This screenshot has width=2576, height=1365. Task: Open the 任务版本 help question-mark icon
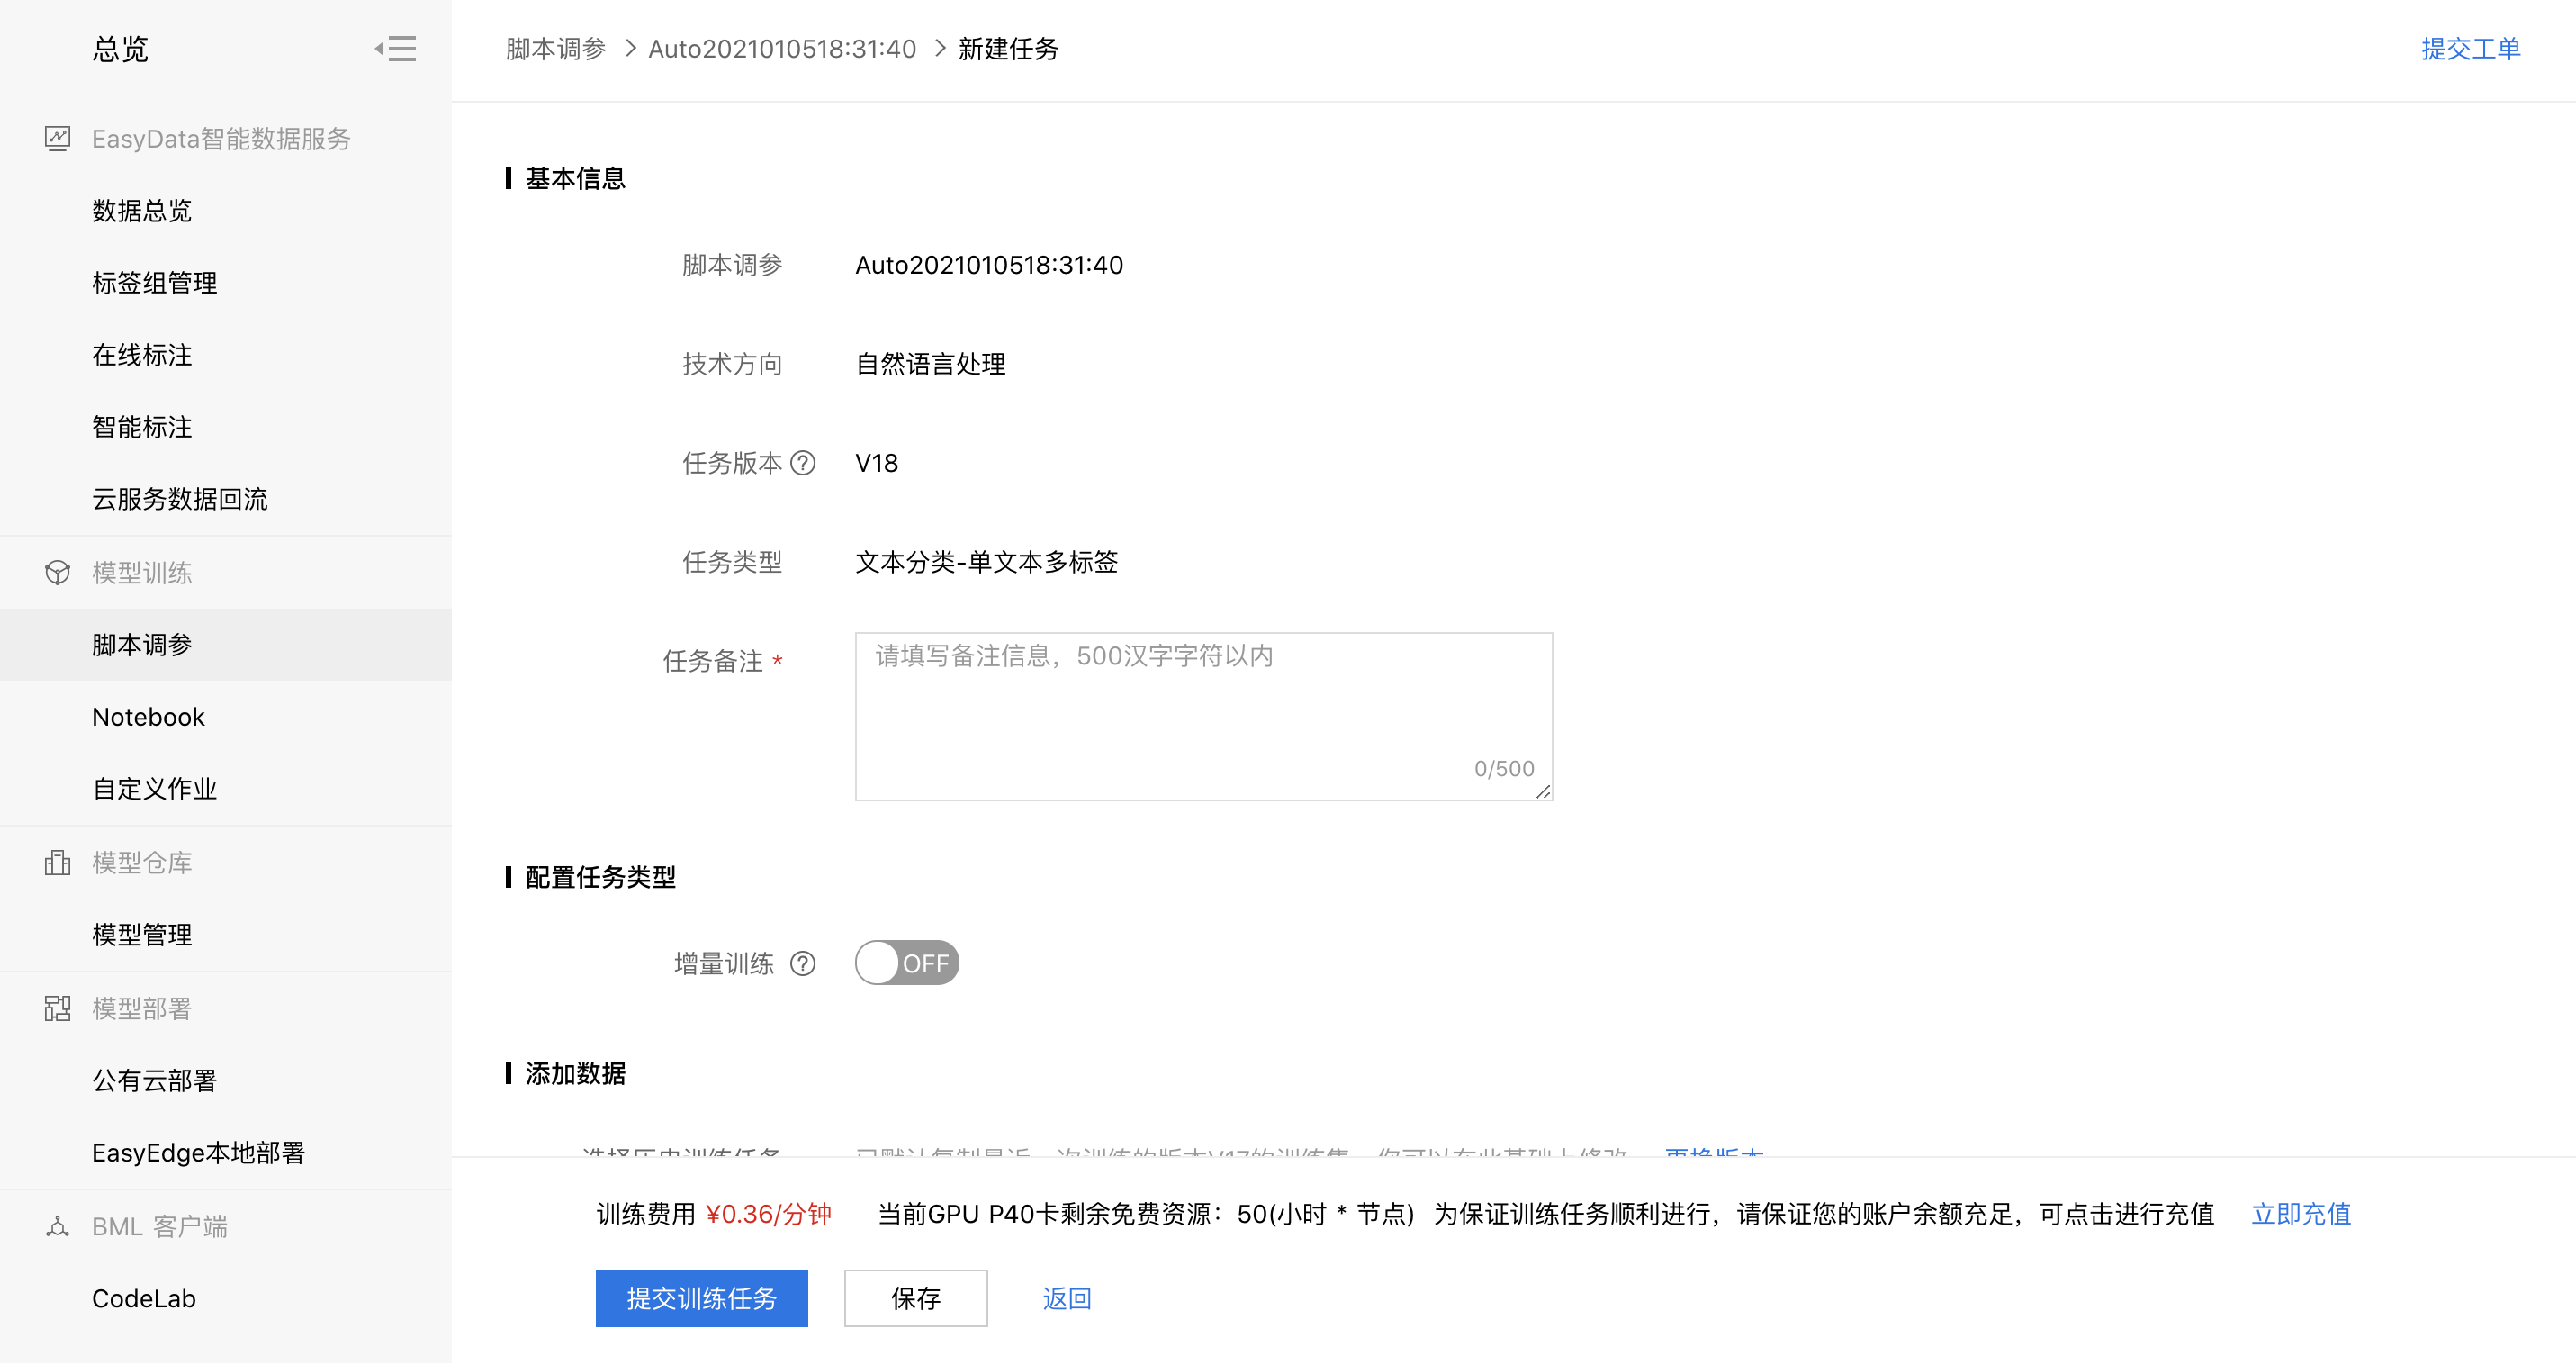(803, 463)
